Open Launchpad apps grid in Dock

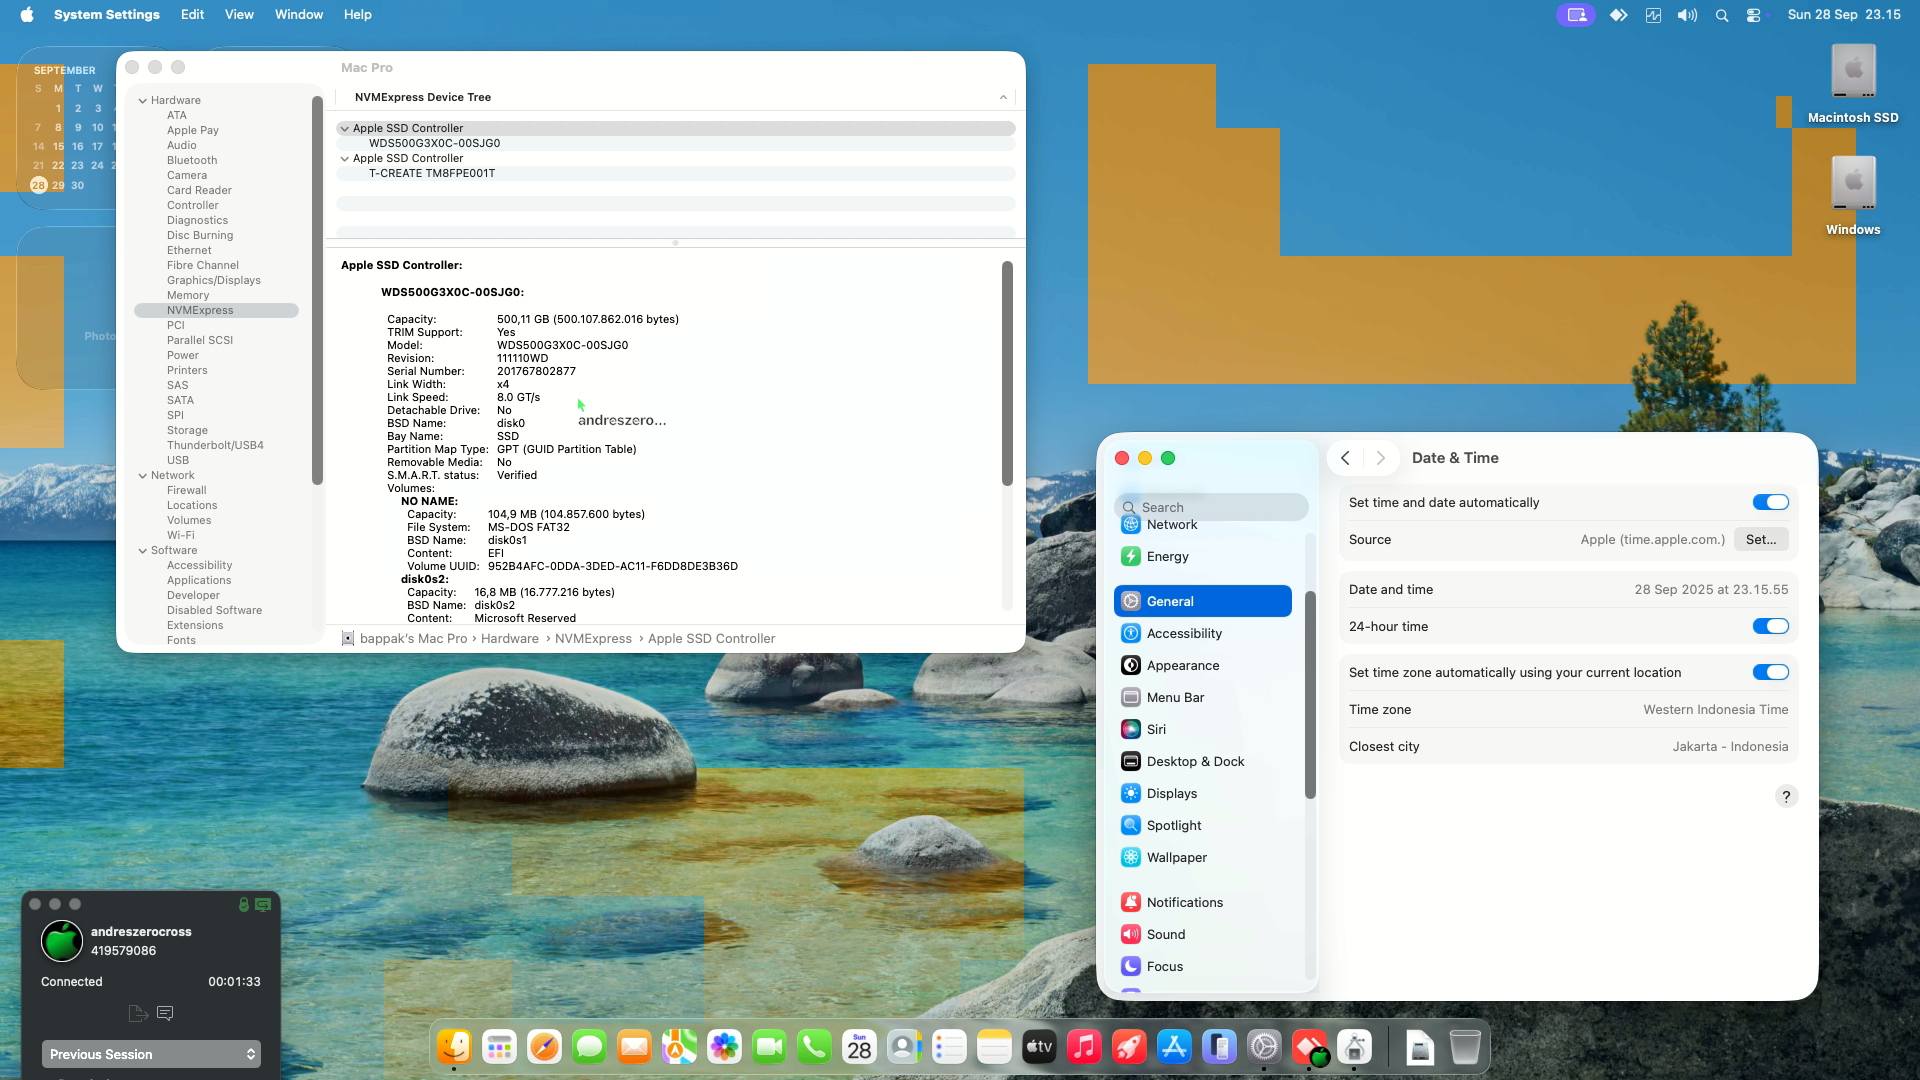pos(499,1047)
